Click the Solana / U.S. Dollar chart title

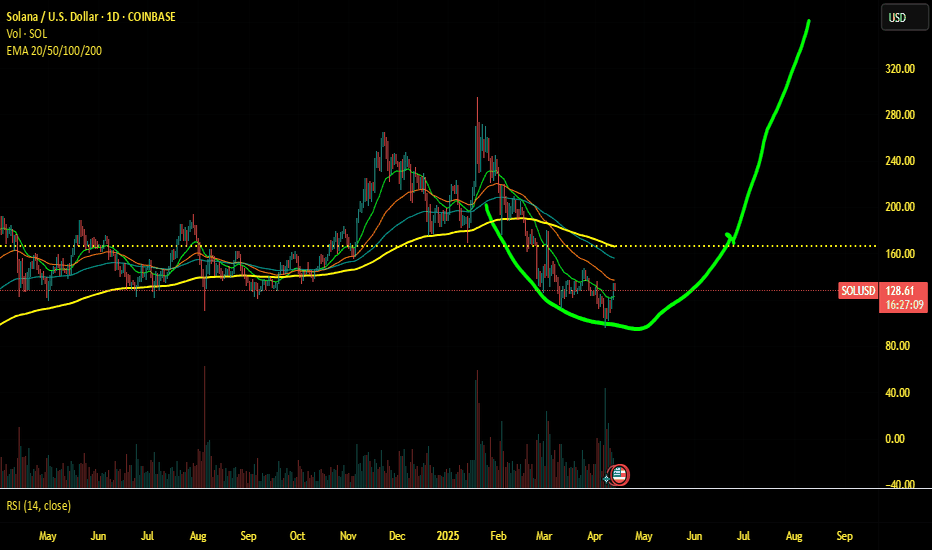coord(91,17)
